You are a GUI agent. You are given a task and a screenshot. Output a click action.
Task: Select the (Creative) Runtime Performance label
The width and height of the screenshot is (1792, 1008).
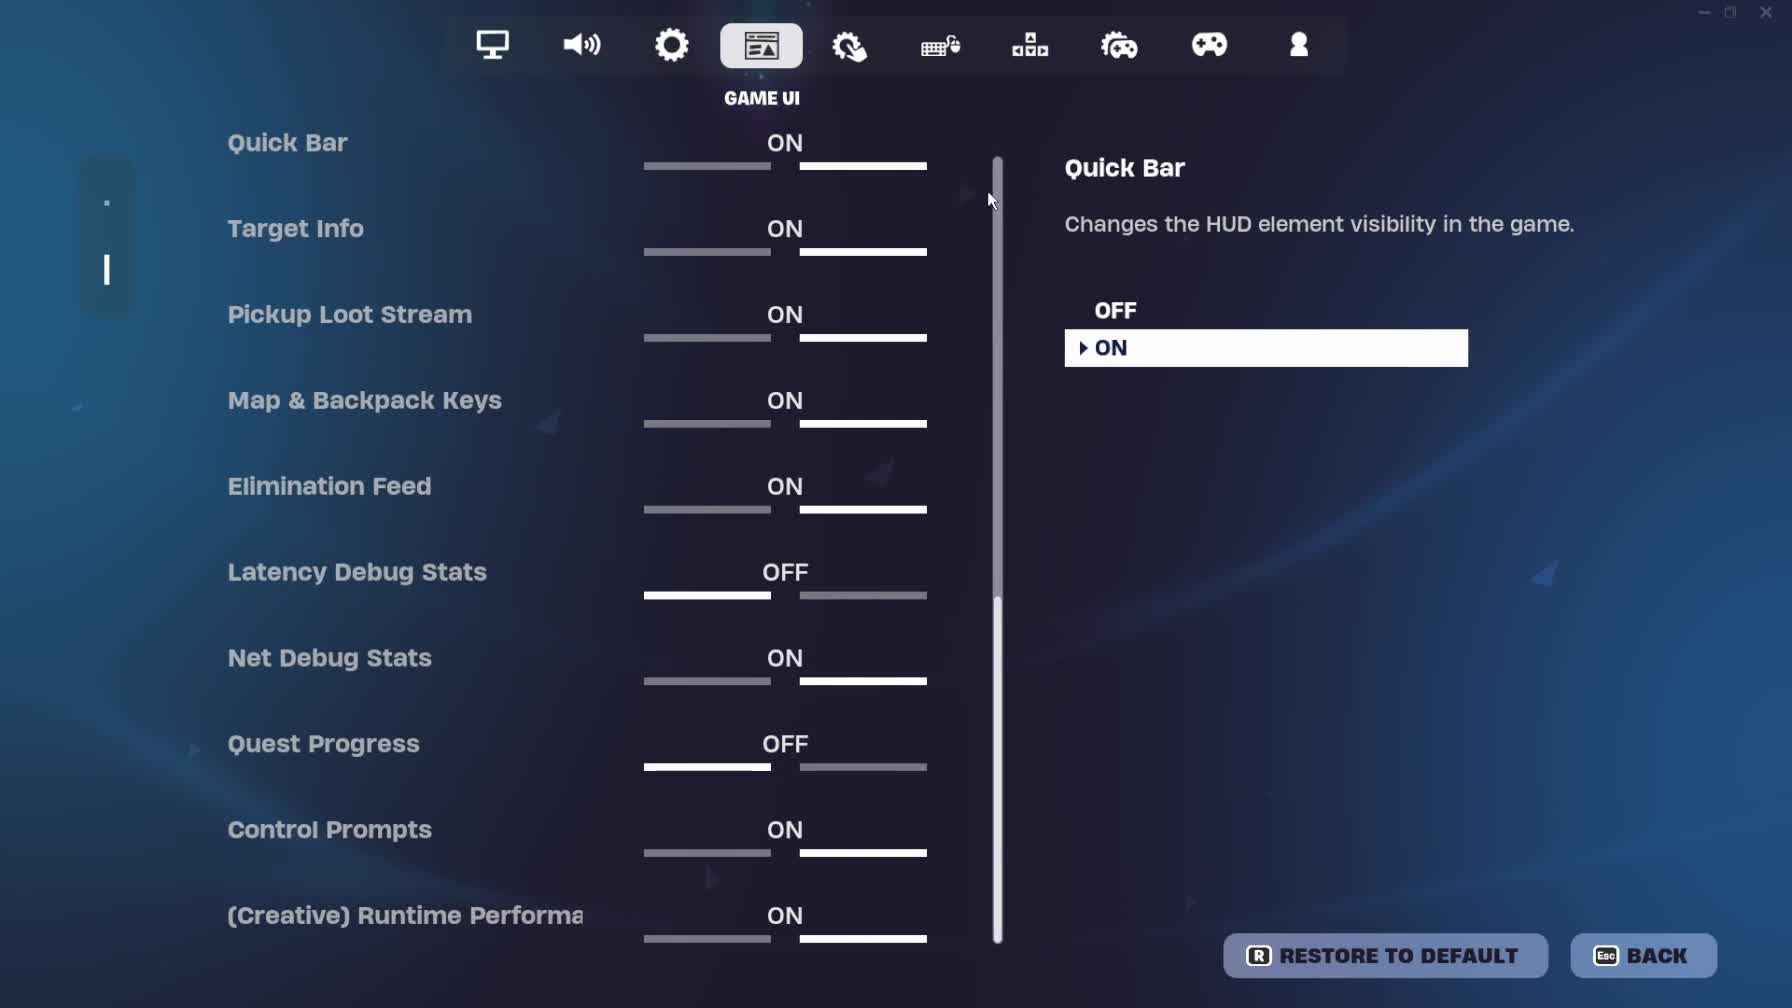(405, 916)
